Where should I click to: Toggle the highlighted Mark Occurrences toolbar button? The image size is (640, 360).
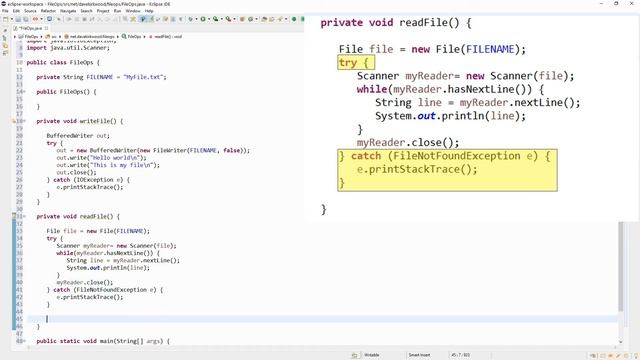click(x=142, y=19)
